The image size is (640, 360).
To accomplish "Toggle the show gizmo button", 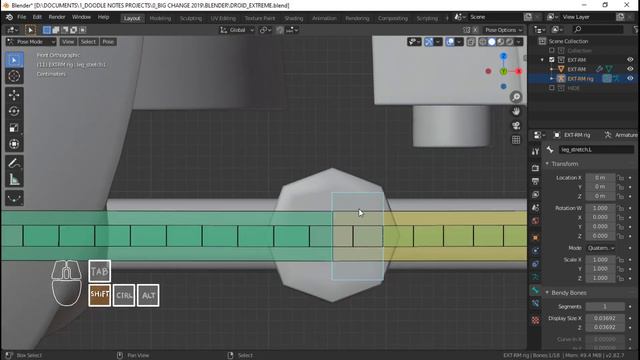I will pos(429,42).
